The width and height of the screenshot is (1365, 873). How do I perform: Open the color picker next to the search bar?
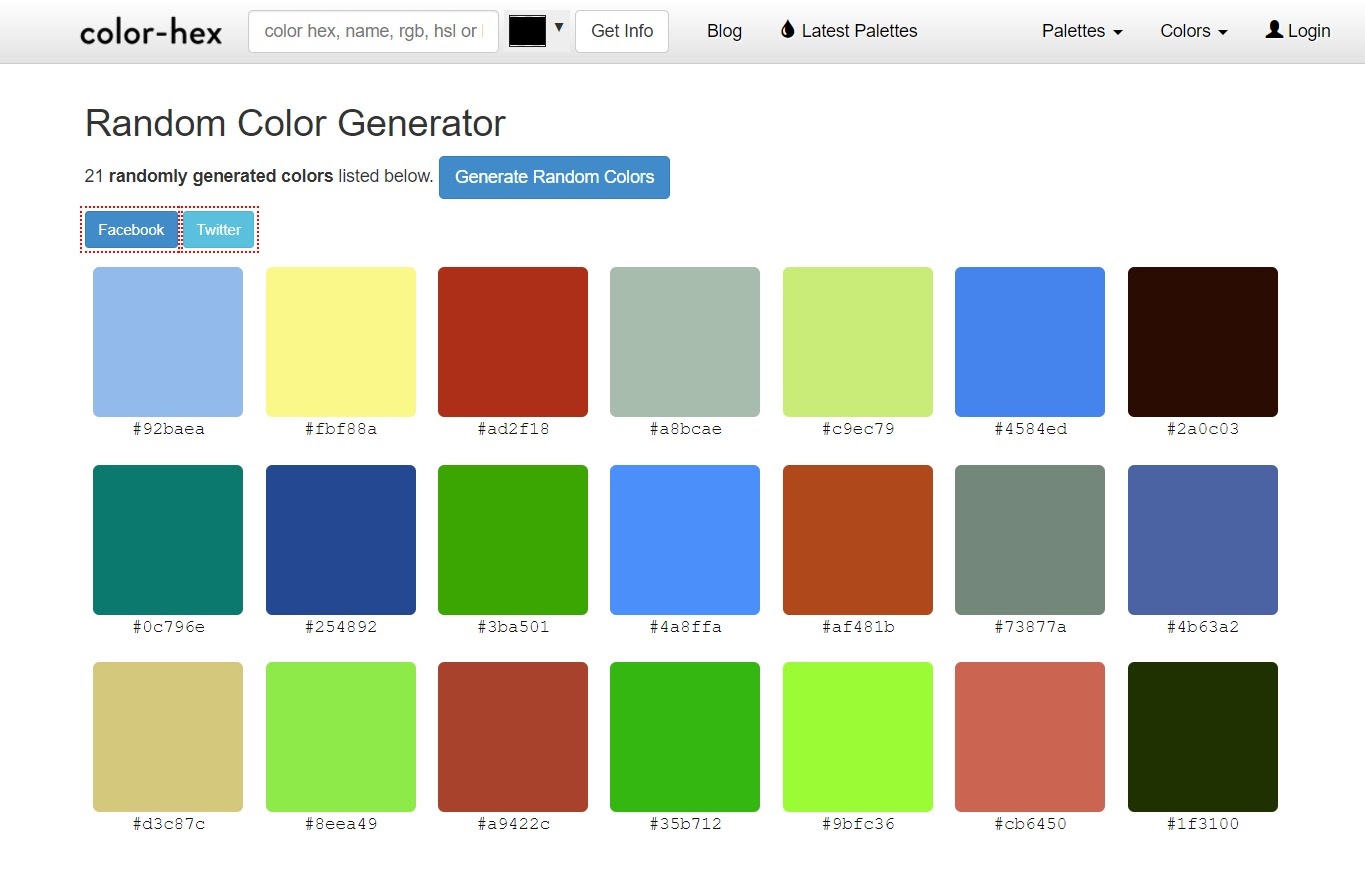tap(528, 30)
